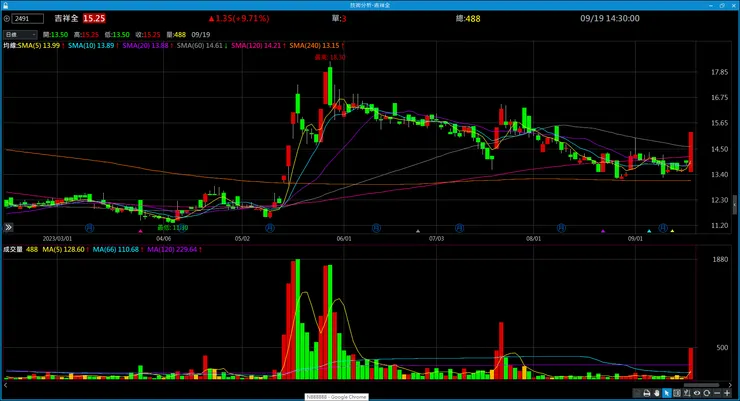Click the white triangle marker before 07/03
The height and width of the screenshot is (401, 740).
pos(418,231)
